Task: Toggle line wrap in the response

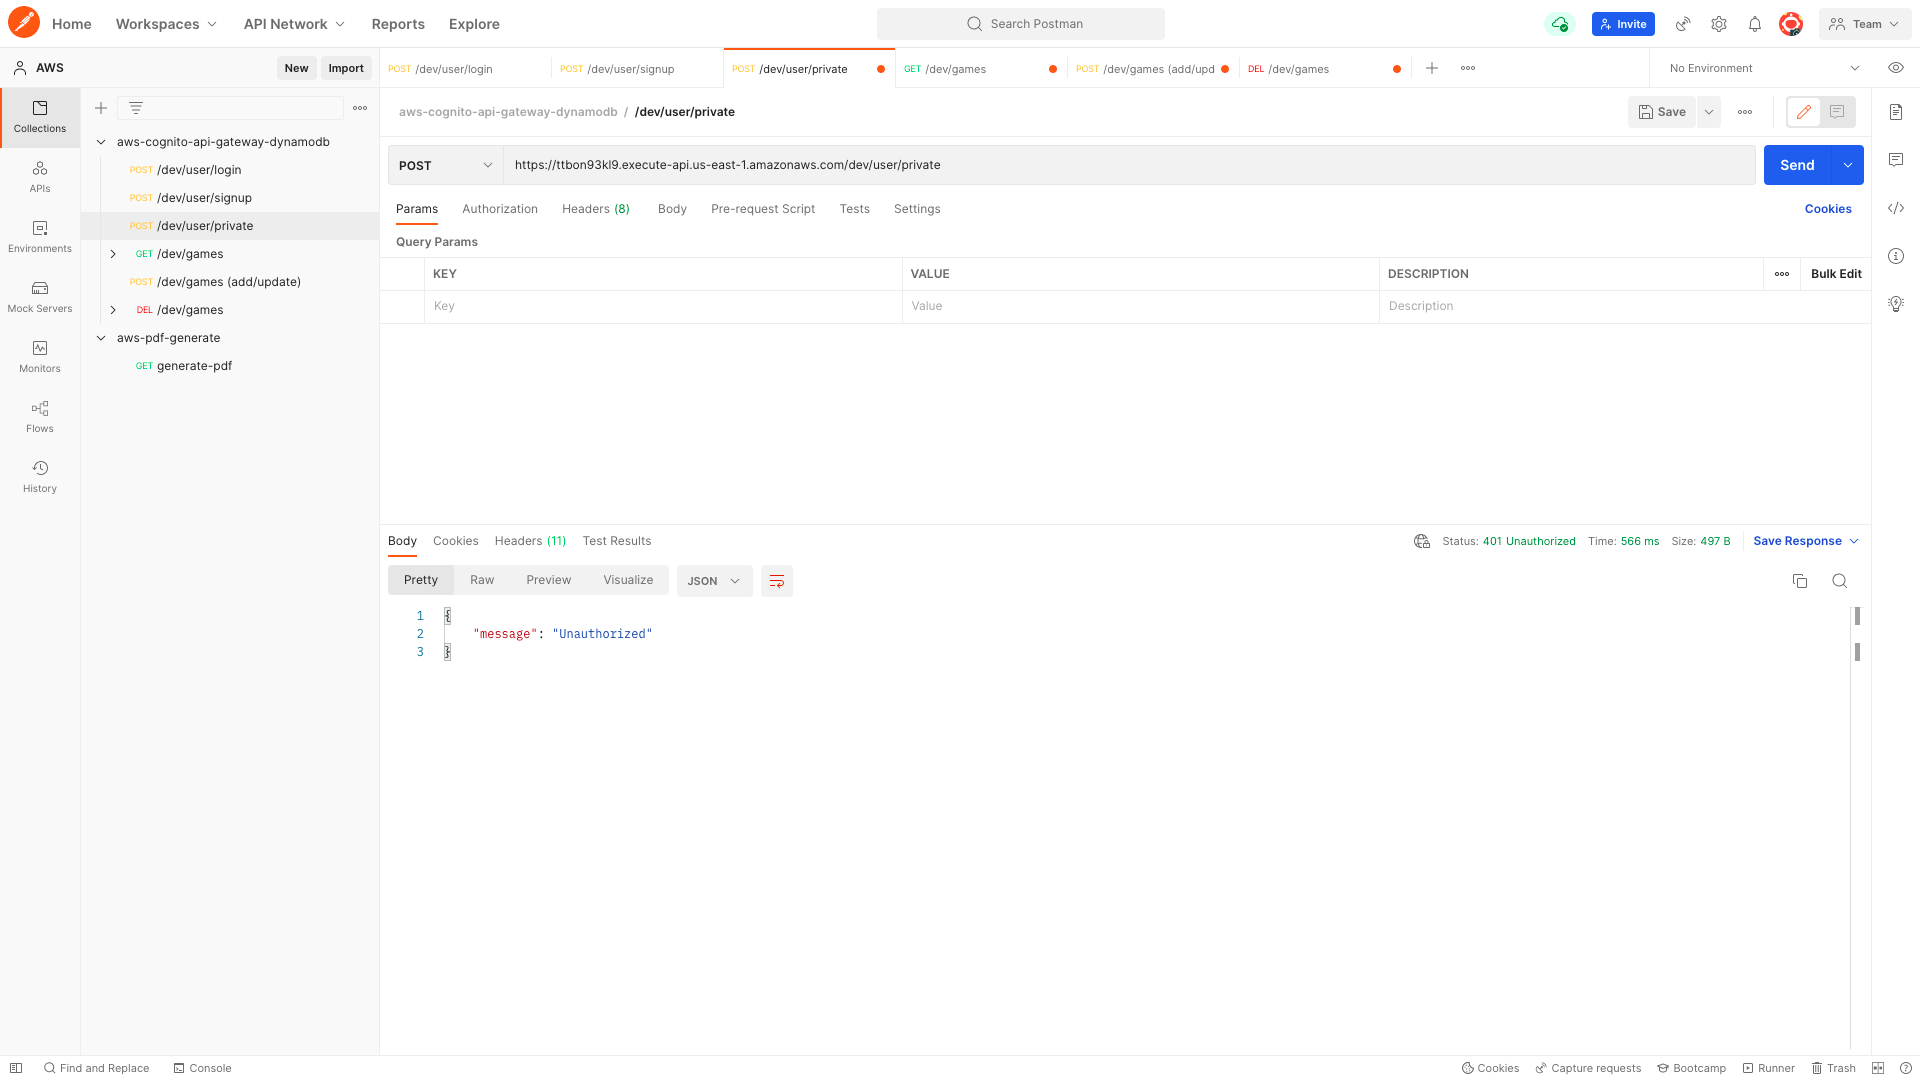Action: tap(776, 581)
